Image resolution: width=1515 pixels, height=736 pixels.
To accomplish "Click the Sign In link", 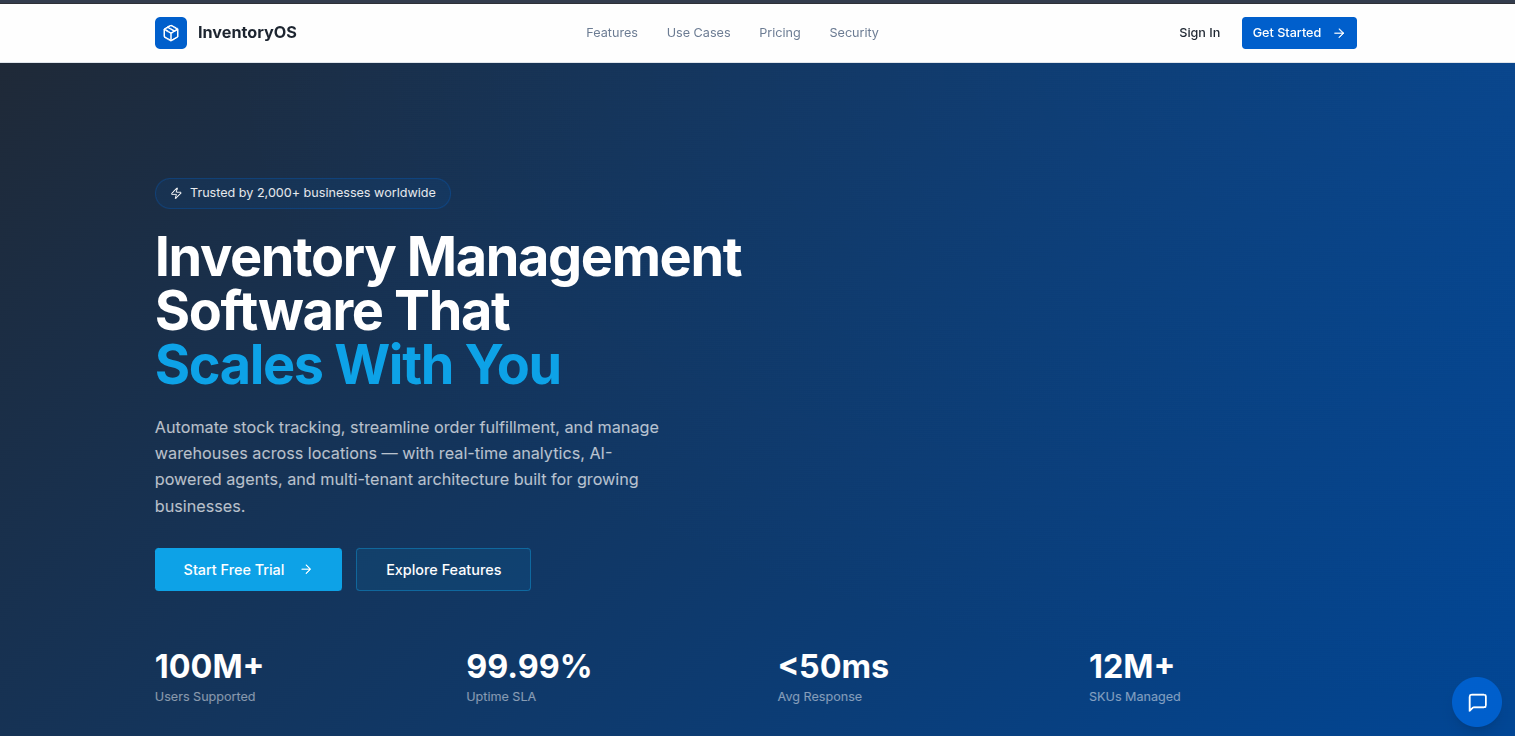I will click(x=1199, y=33).
